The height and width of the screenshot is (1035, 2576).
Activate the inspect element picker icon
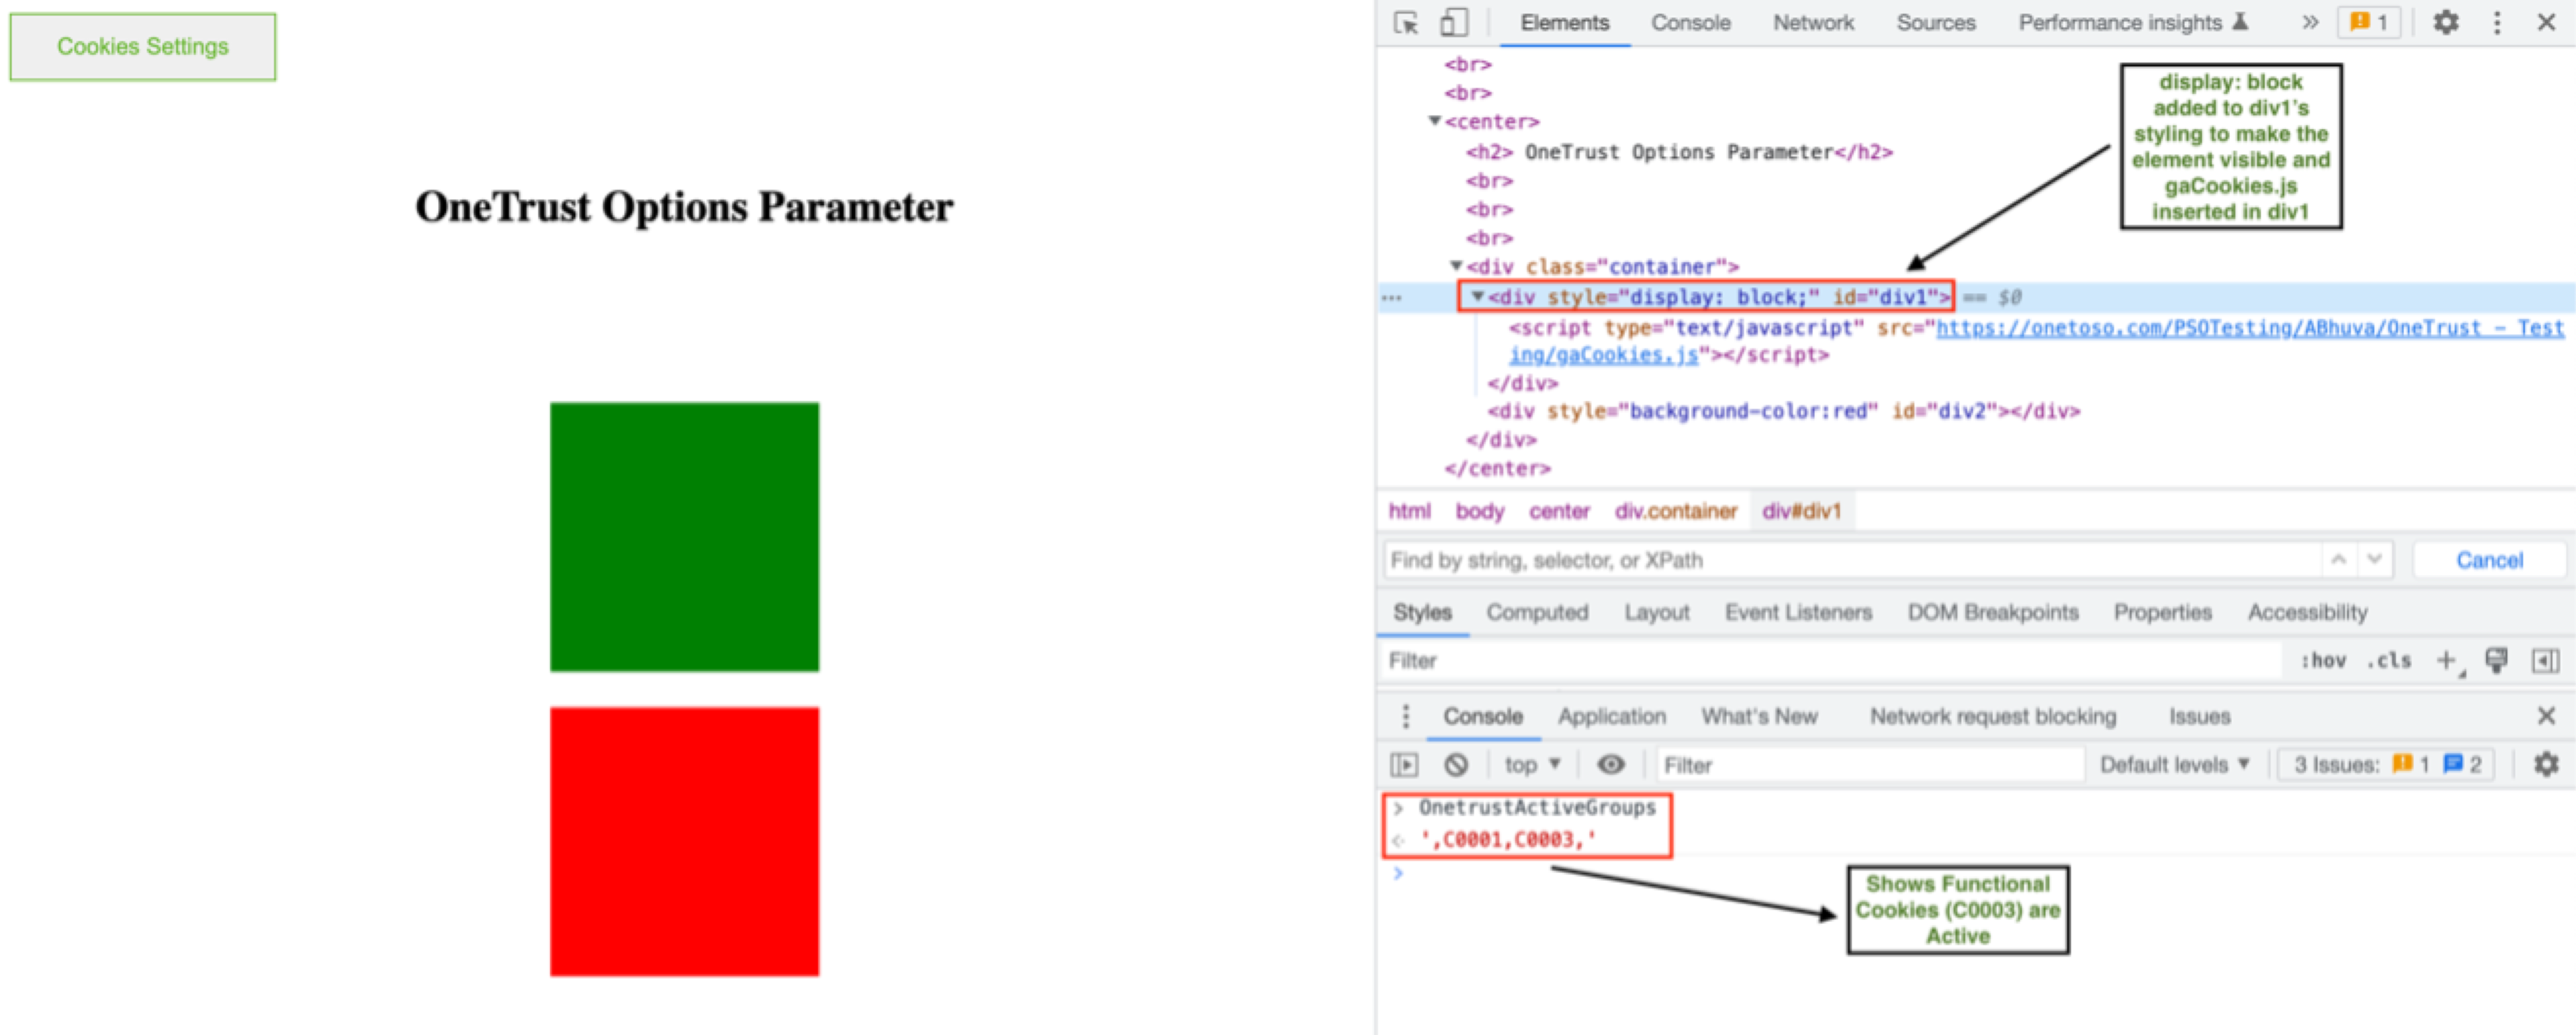coord(1406,22)
